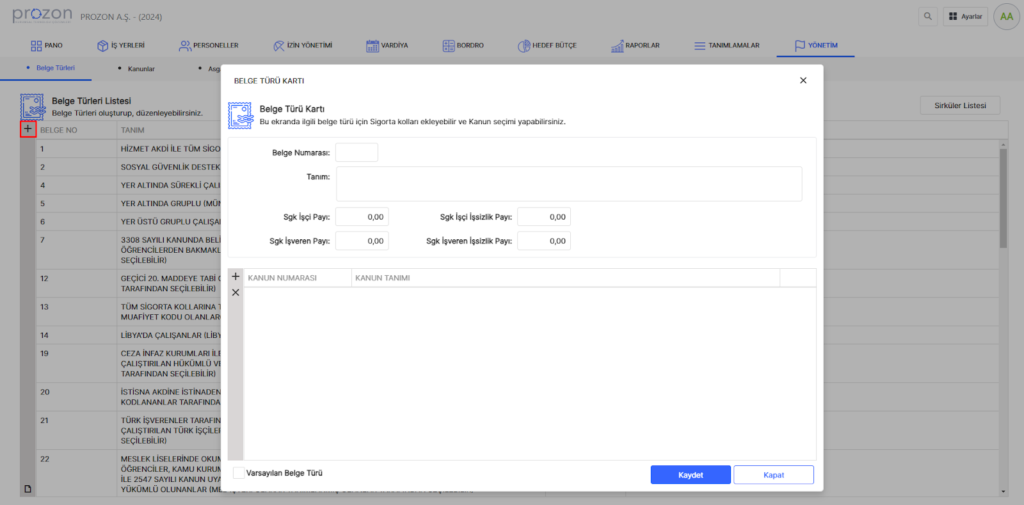This screenshot has height=505, width=1024.
Task: Click the AA user avatar
Action: (1006, 17)
